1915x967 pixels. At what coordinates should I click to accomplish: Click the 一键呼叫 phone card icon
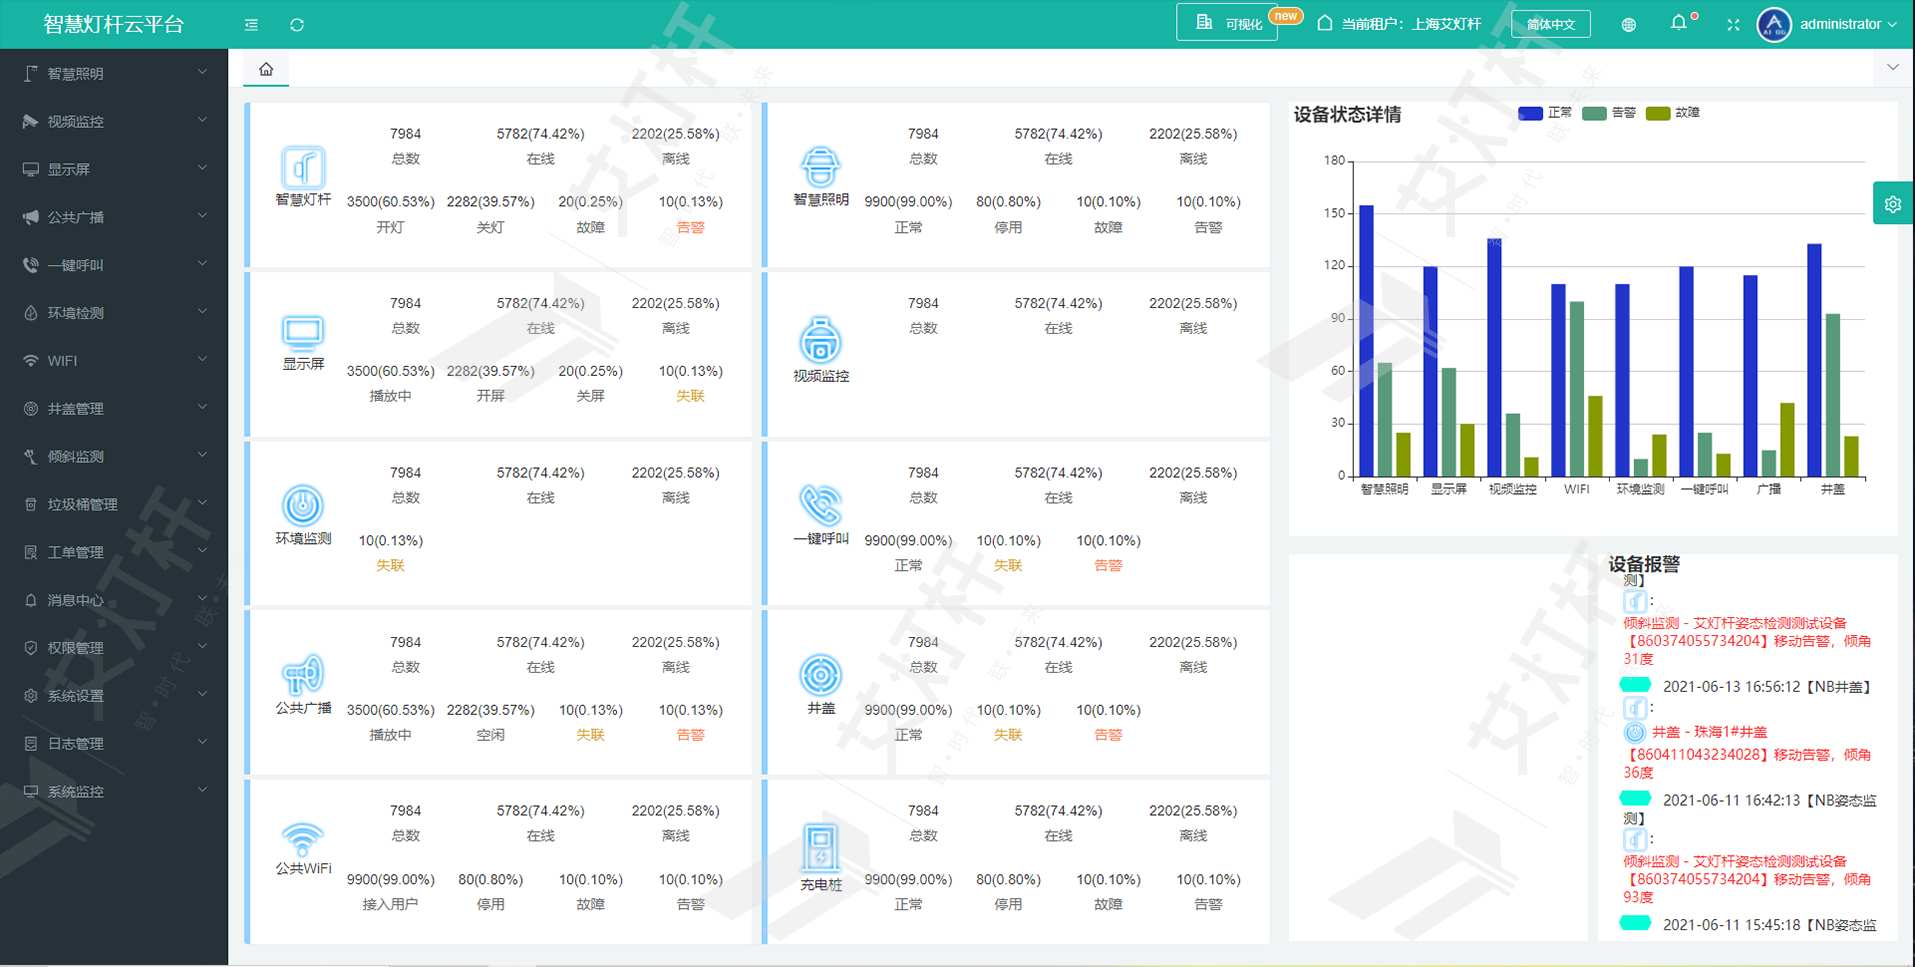point(820,505)
